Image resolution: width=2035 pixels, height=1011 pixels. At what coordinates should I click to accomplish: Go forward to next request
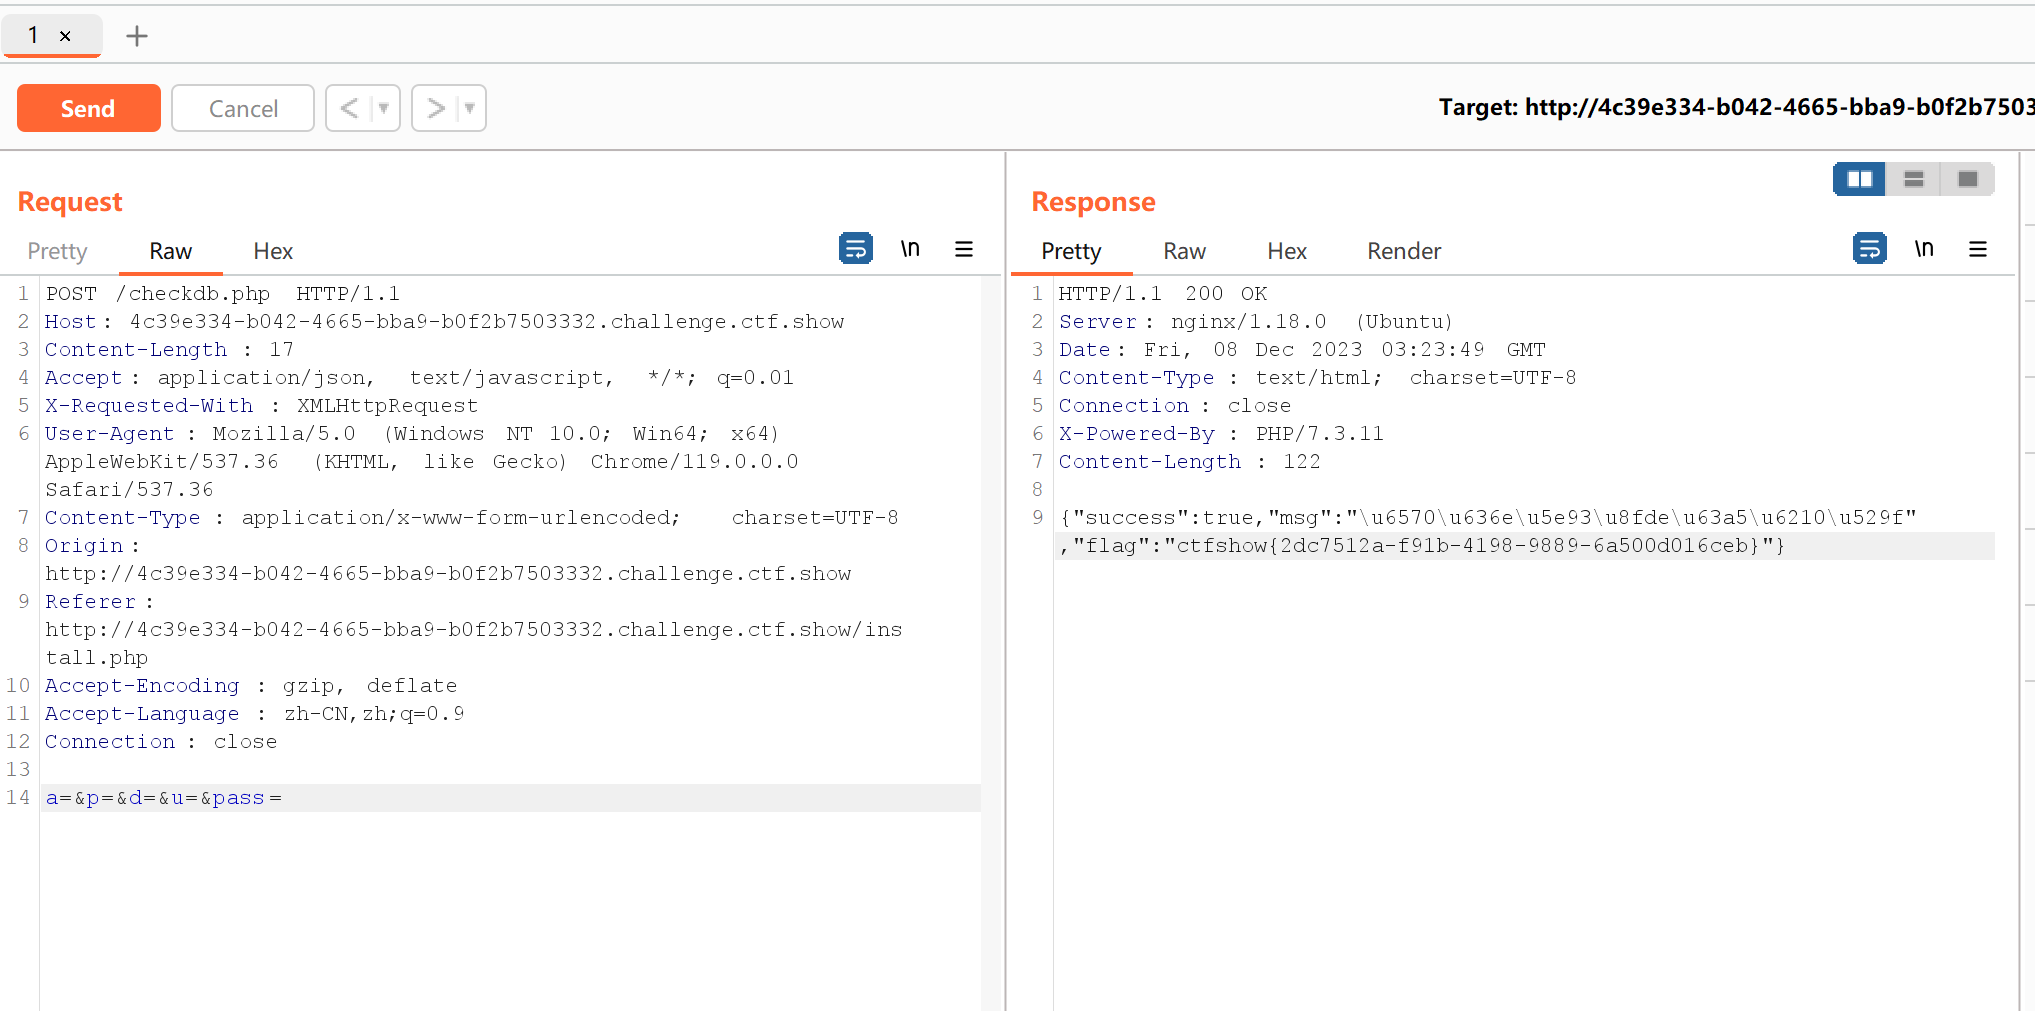435,108
